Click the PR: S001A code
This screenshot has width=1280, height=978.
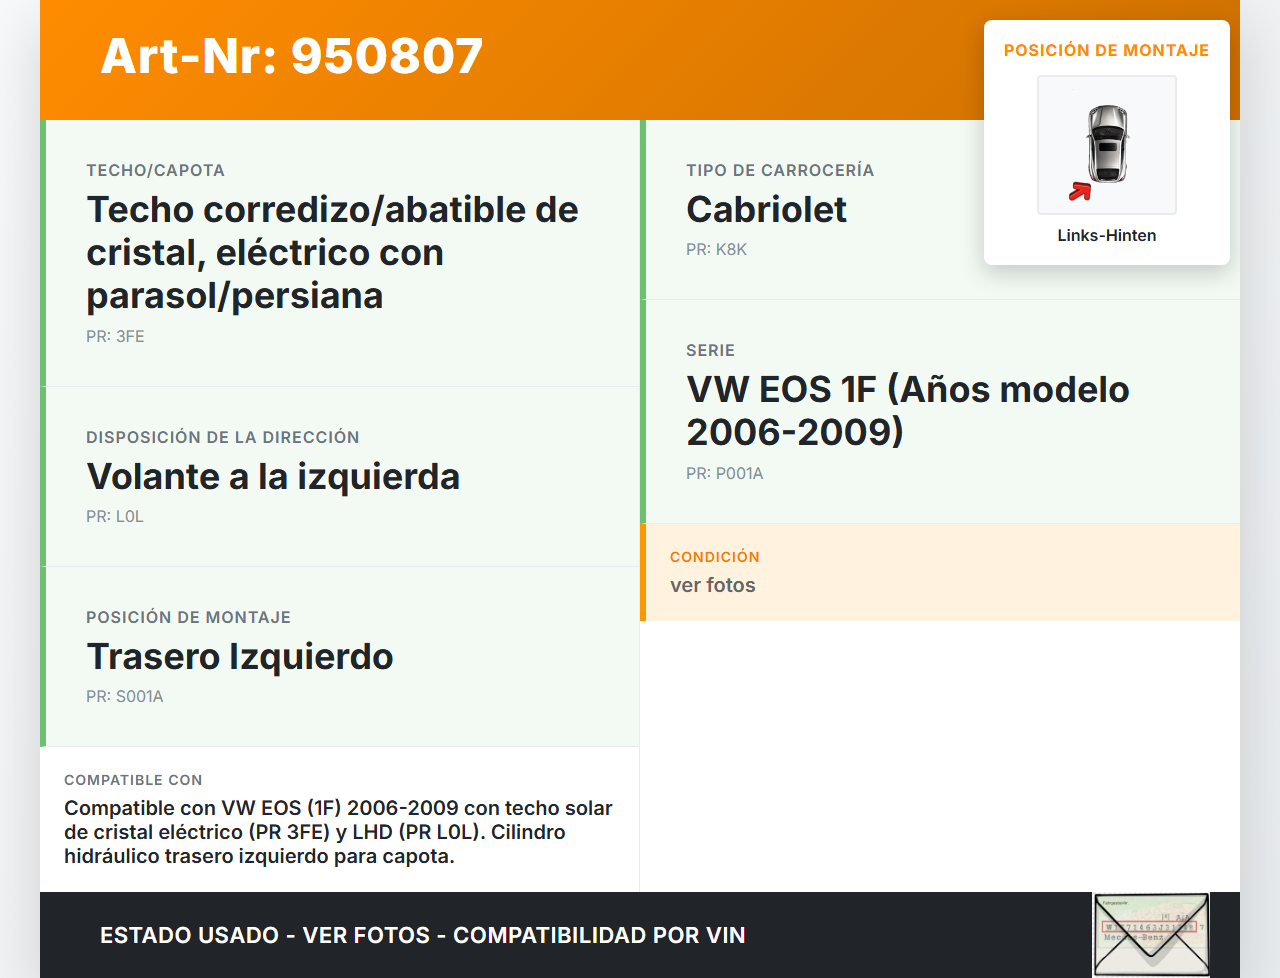124,697
